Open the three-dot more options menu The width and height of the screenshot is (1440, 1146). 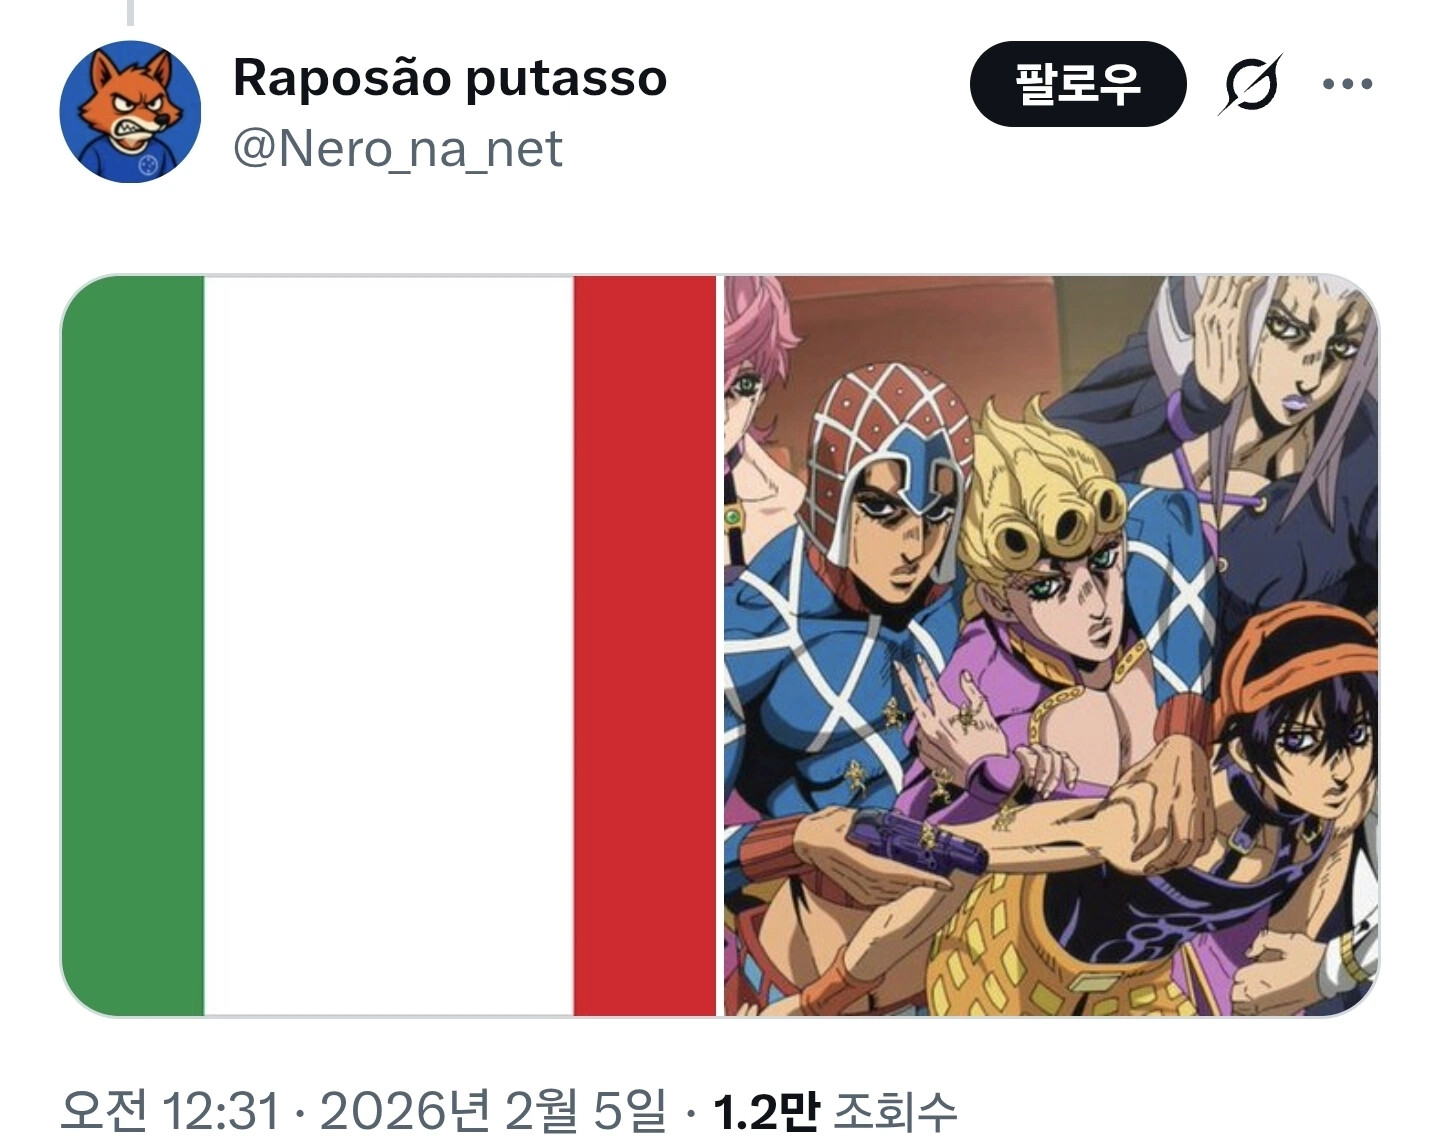tap(1347, 84)
